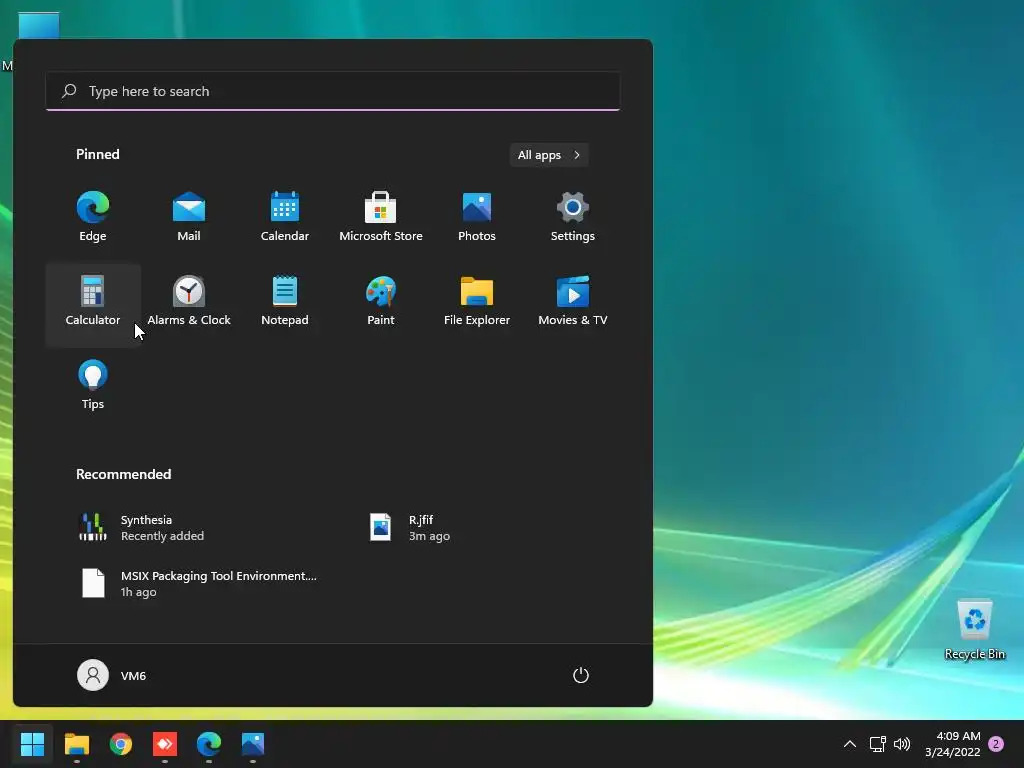The height and width of the screenshot is (768, 1024).
Task: Select the Recycle Bin desktop icon
Action: click(x=974, y=629)
